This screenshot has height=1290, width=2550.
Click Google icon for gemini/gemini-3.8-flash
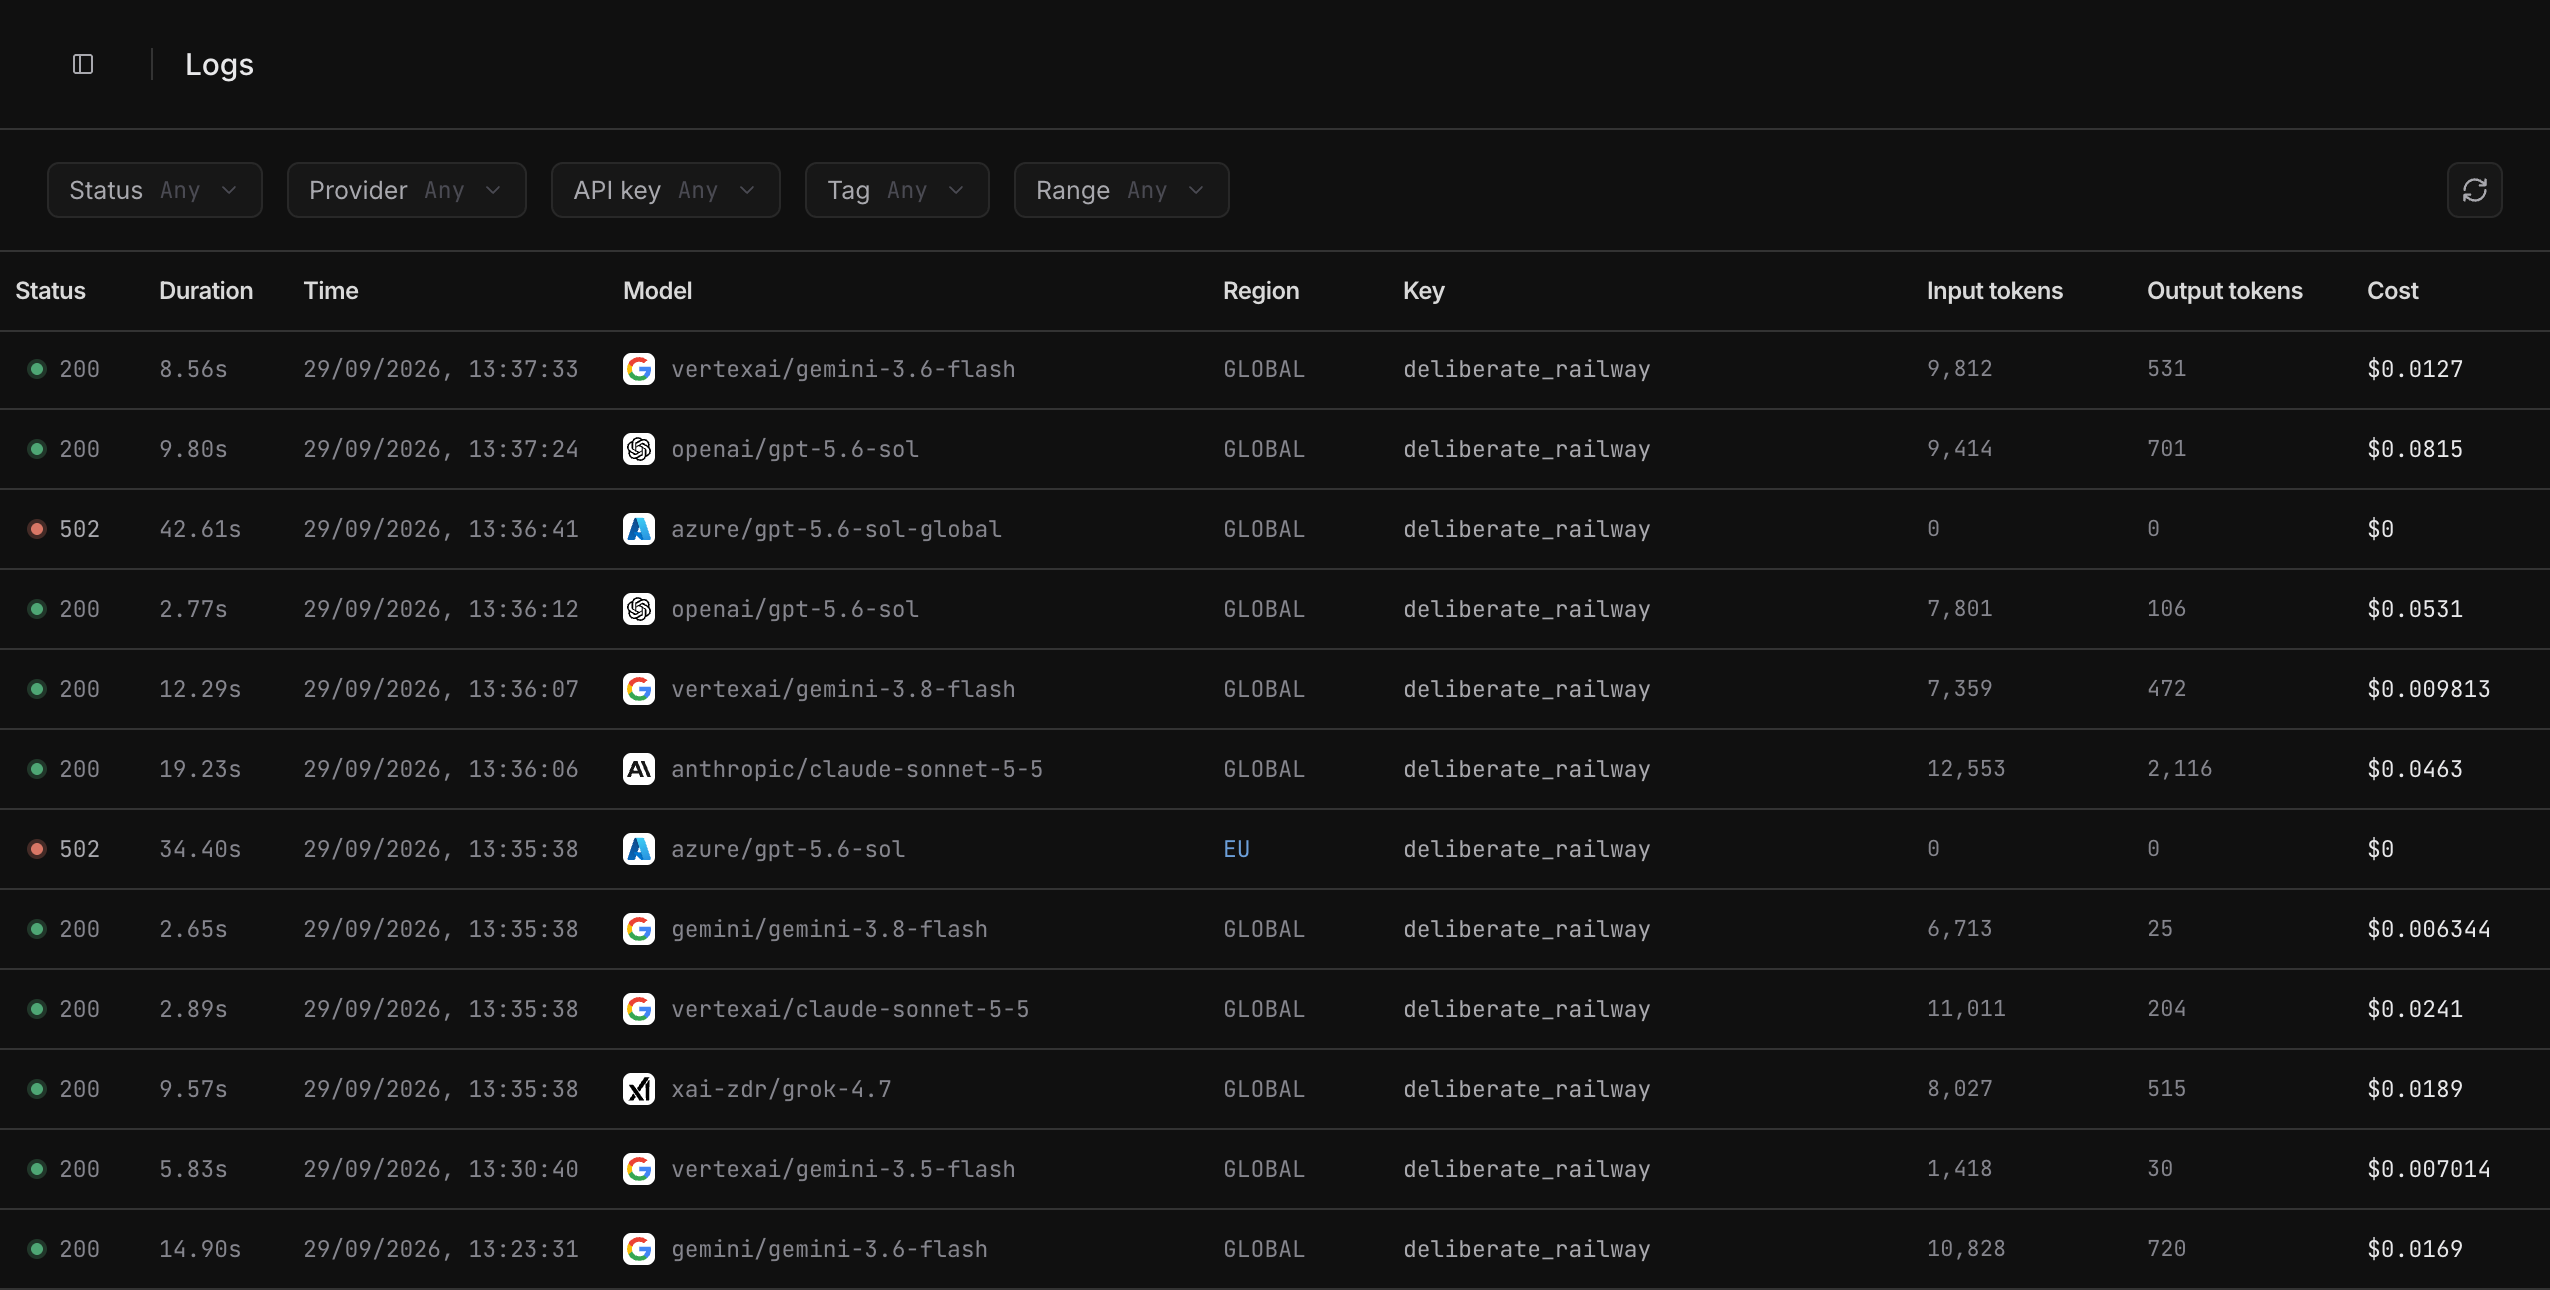(x=639, y=929)
